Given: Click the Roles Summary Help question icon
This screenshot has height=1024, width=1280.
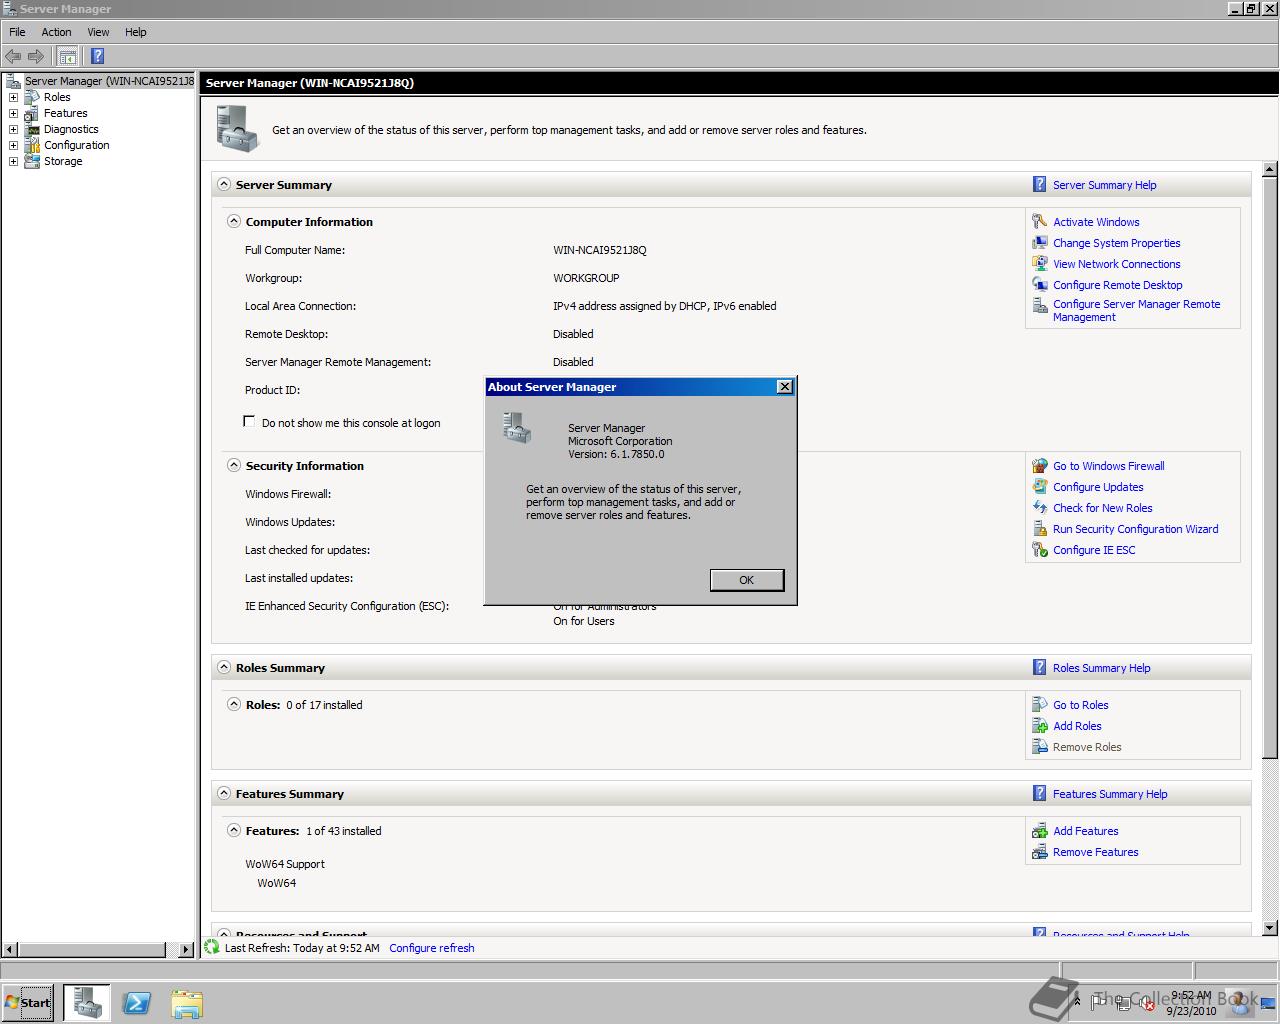Looking at the screenshot, I should pyautogui.click(x=1040, y=668).
